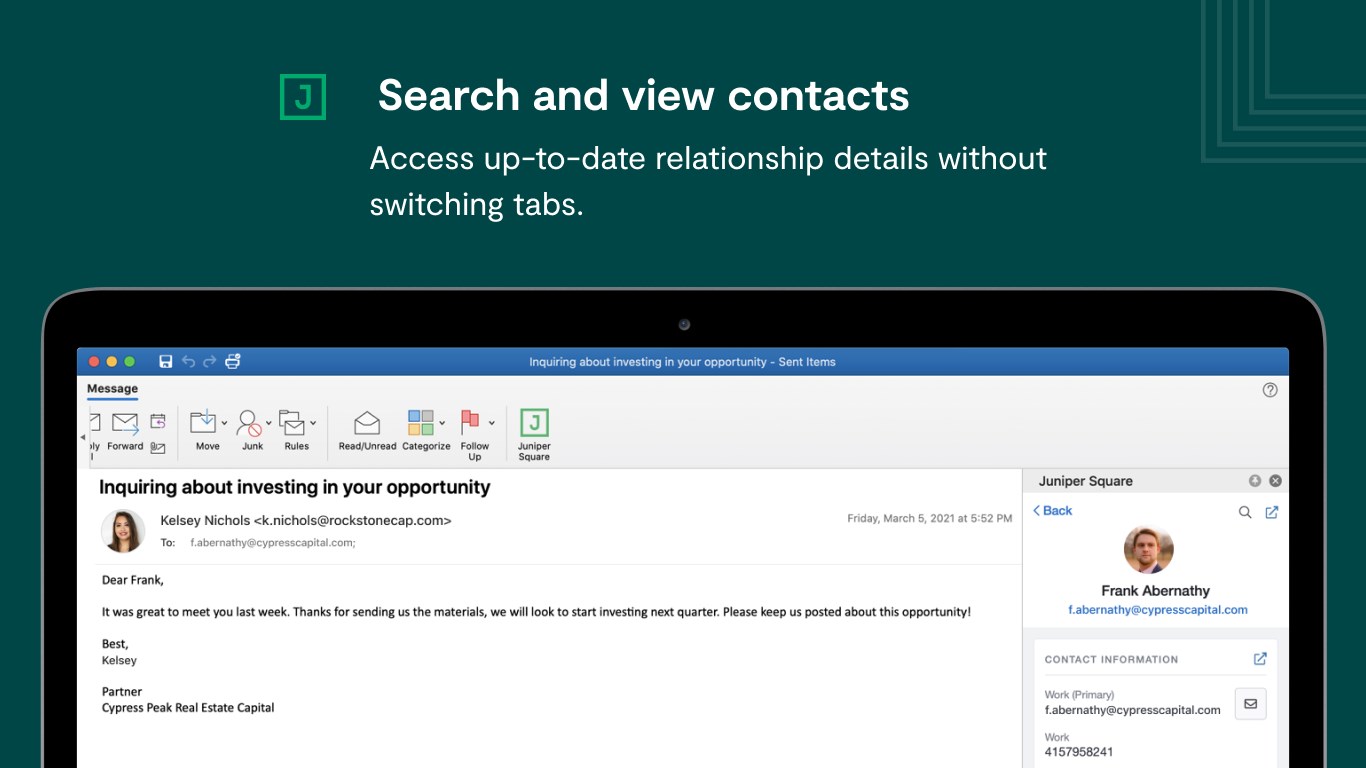Image resolution: width=1366 pixels, height=768 pixels.
Task: Open Contact Information external link icon
Action: tap(1260, 659)
